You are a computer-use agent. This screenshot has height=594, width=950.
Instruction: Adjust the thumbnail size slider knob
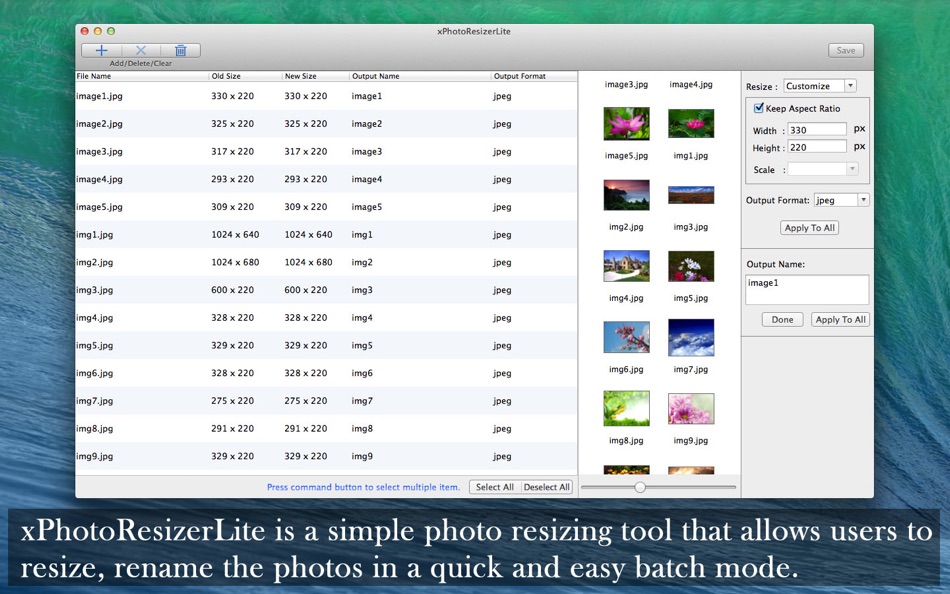pos(640,487)
